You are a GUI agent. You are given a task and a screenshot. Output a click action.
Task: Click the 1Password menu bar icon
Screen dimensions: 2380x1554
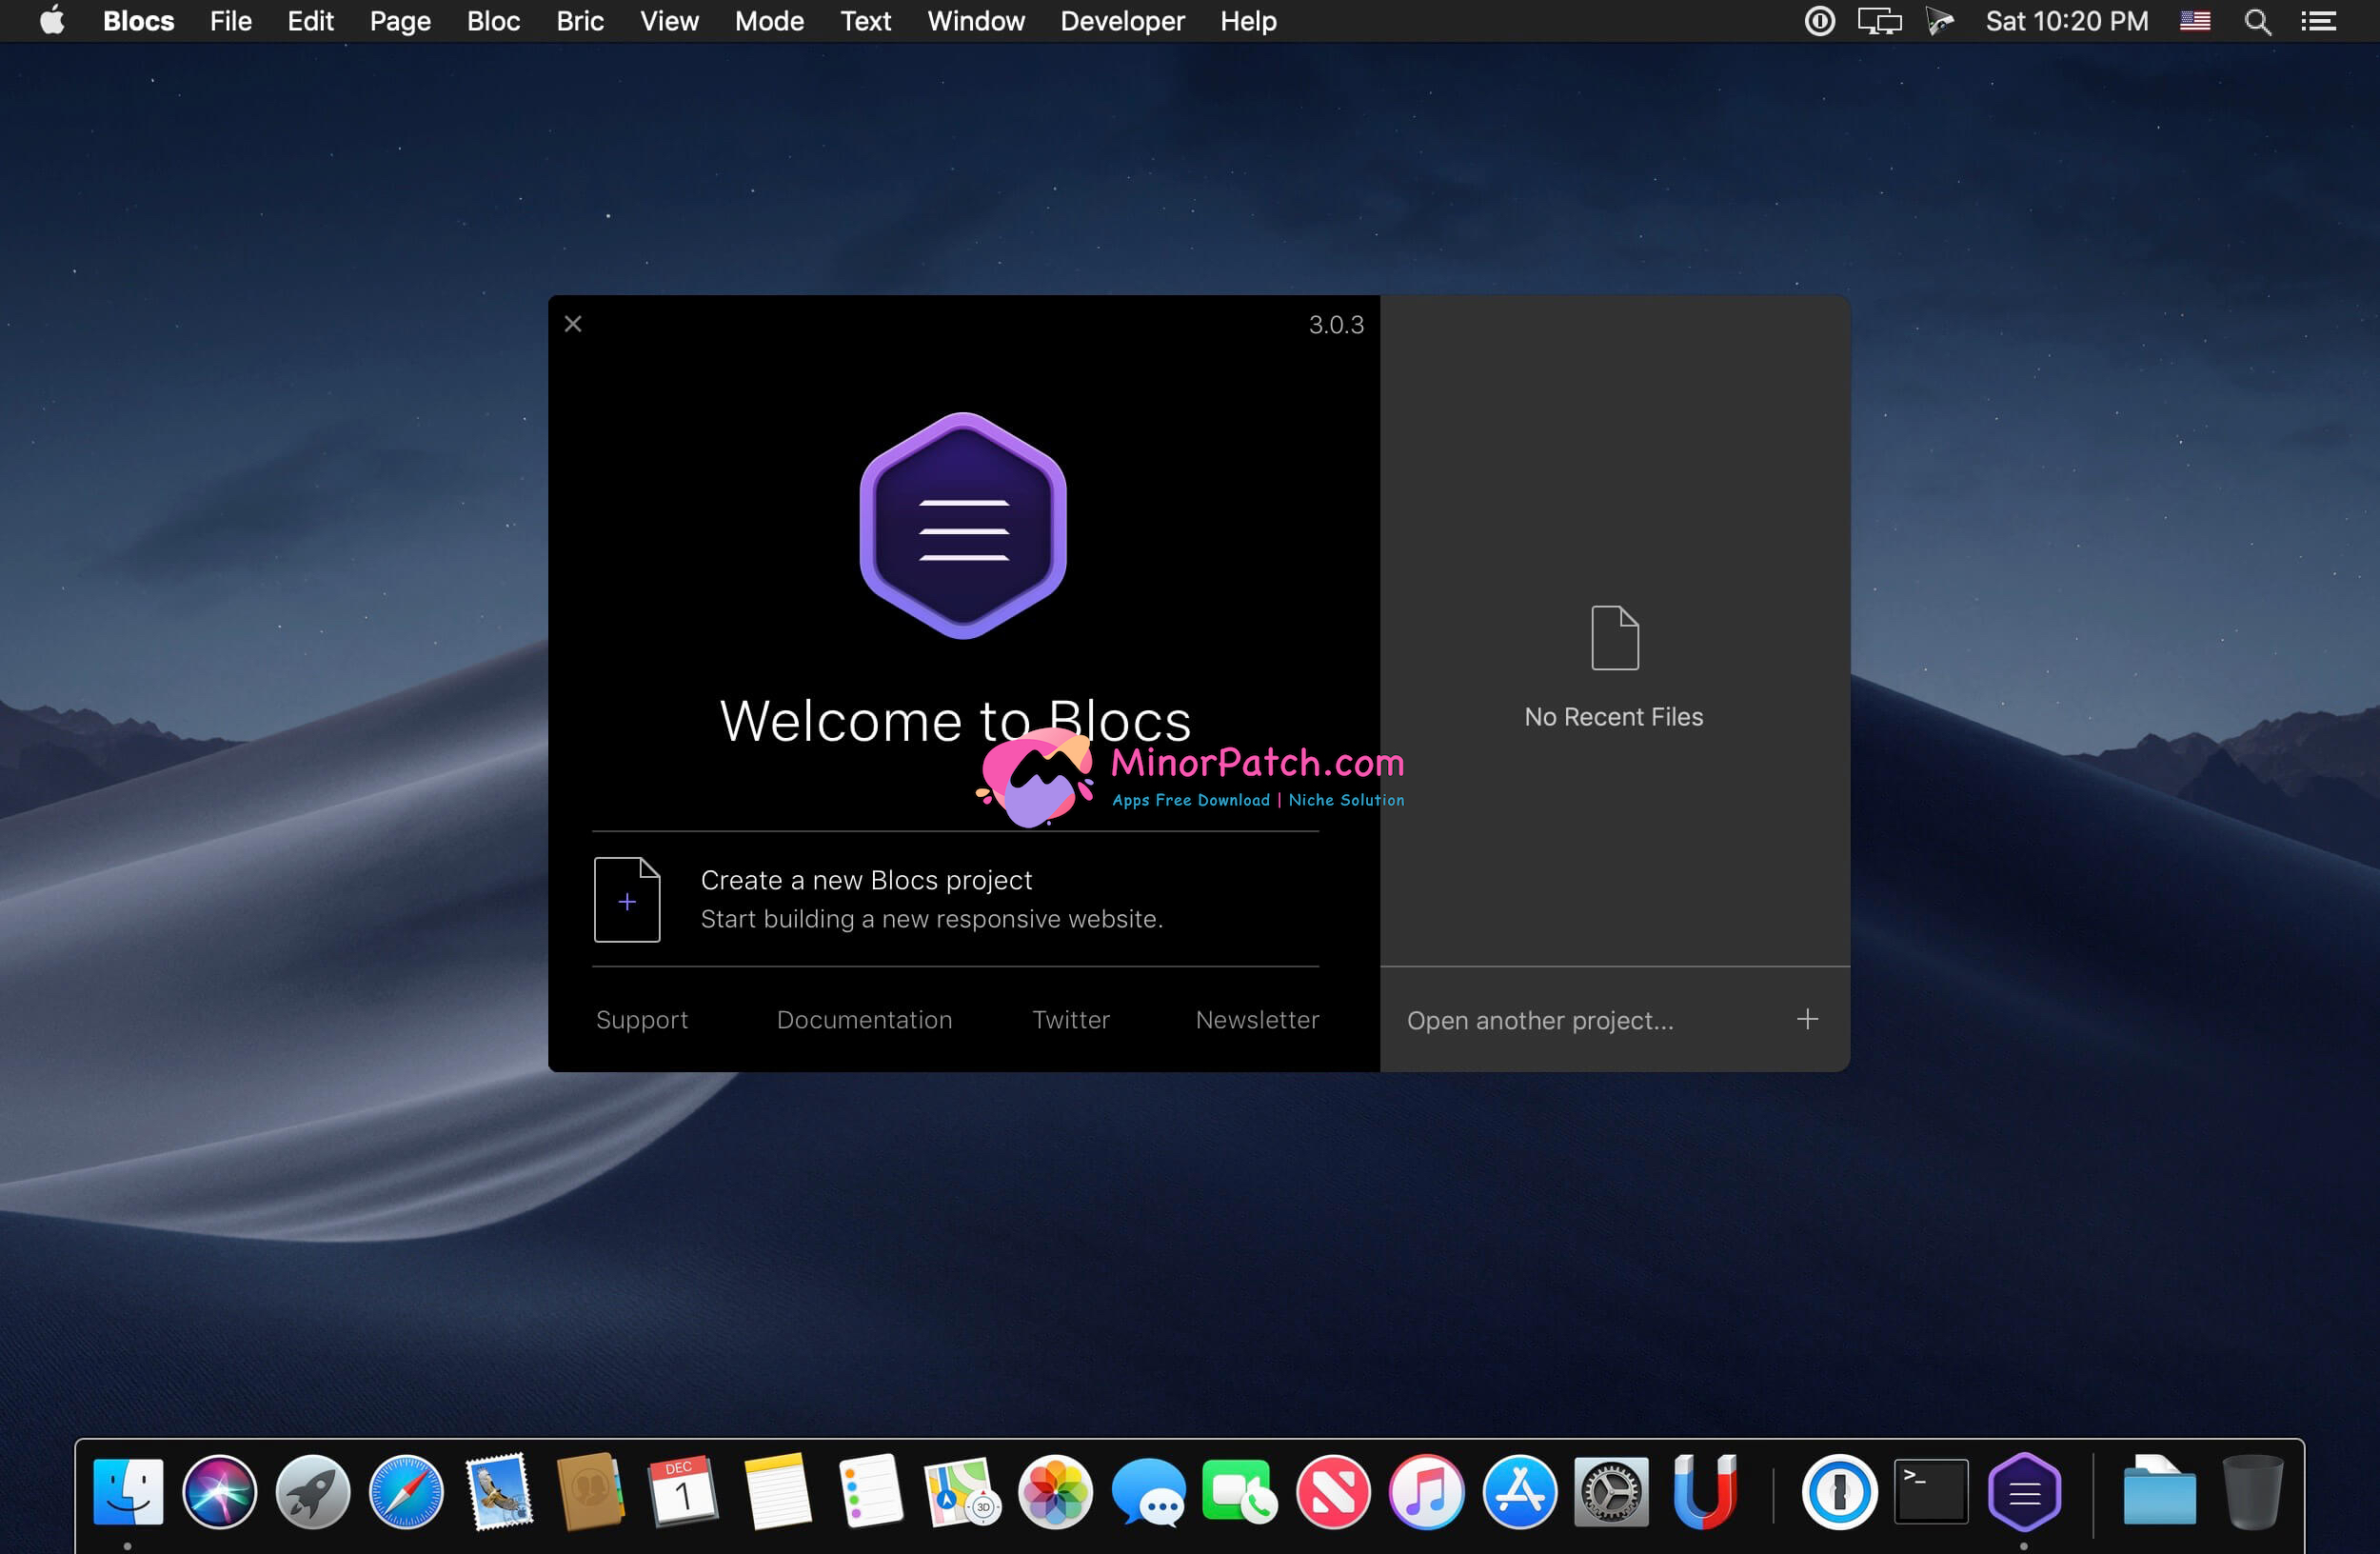pyautogui.click(x=1819, y=21)
